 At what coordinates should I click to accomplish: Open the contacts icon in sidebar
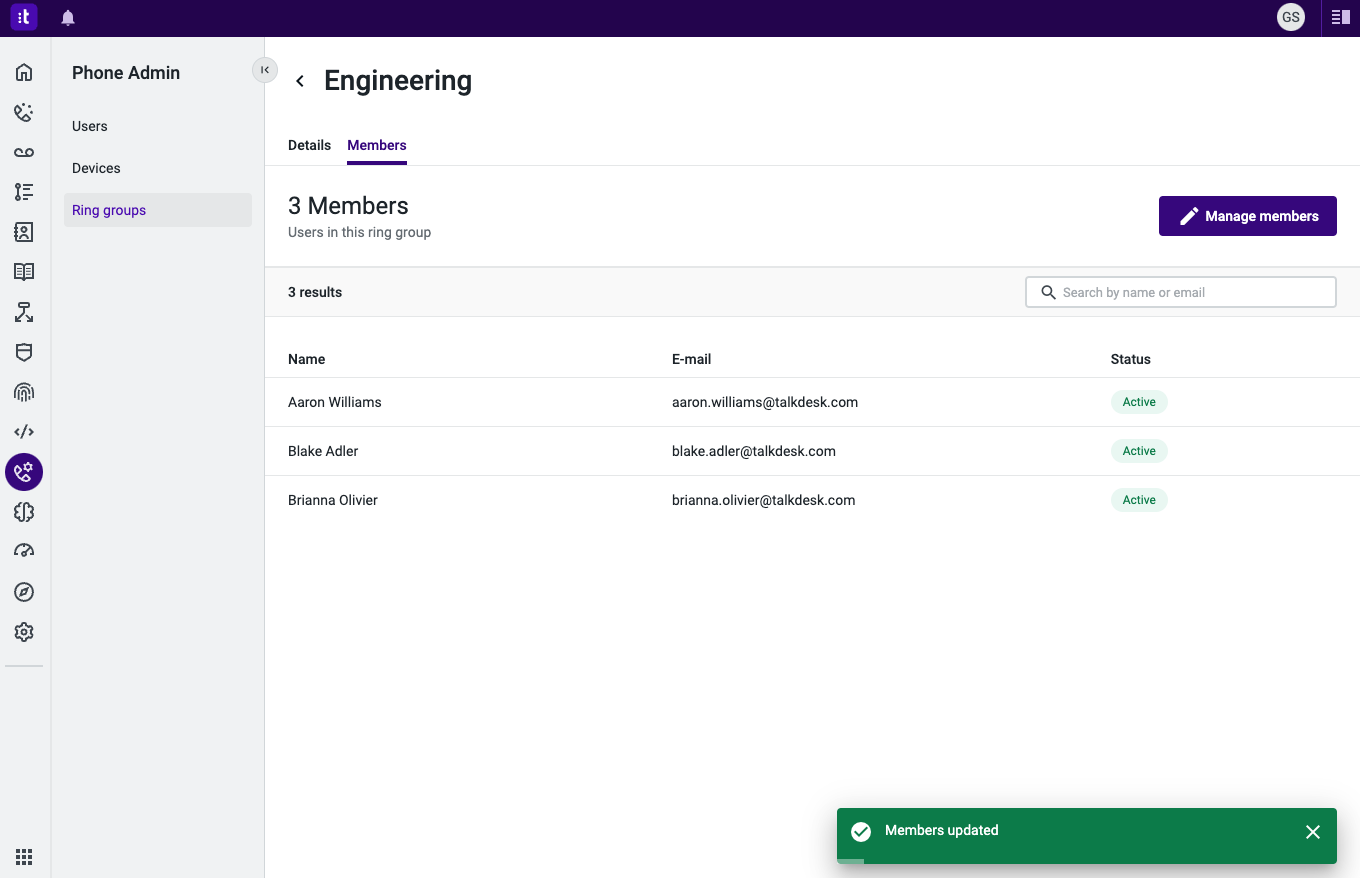coord(24,232)
